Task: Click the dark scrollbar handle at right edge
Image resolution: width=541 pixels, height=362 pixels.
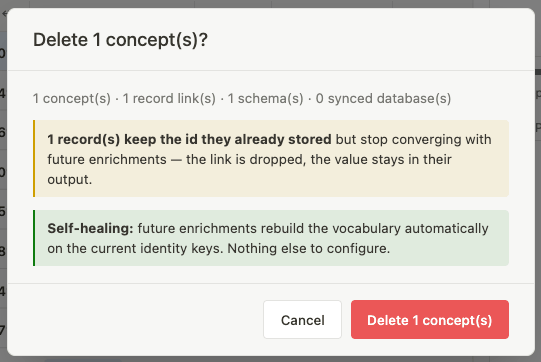Action: coord(538,72)
